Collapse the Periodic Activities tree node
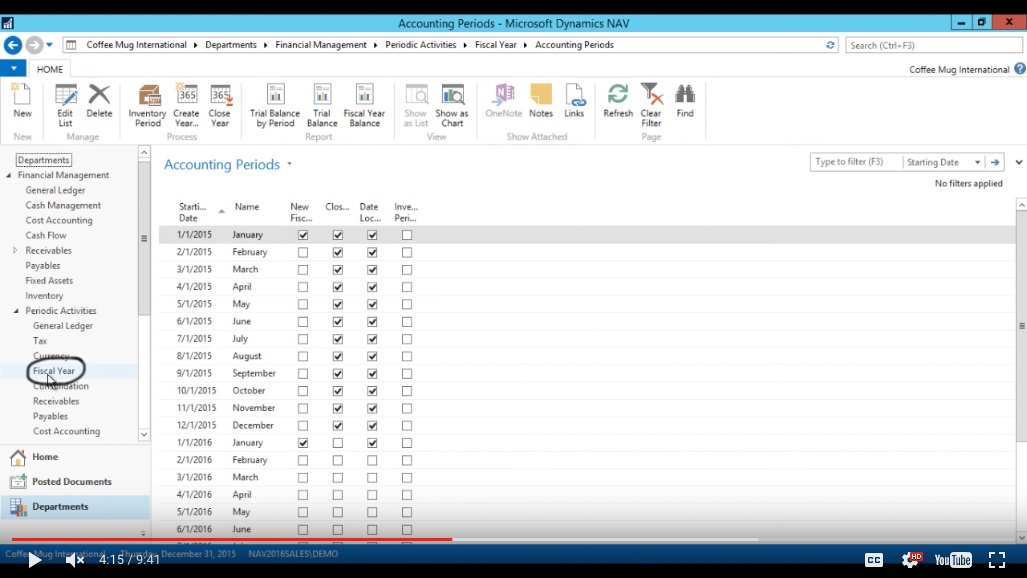The width and height of the screenshot is (1027, 578). click(x=16, y=311)
